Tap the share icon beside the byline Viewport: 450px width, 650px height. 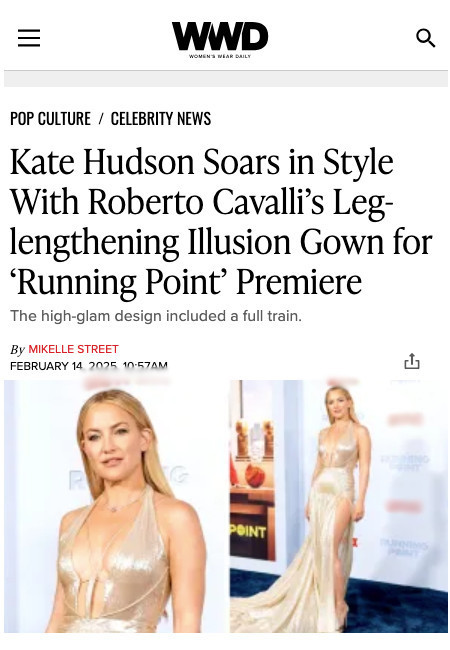pos(411,361)
